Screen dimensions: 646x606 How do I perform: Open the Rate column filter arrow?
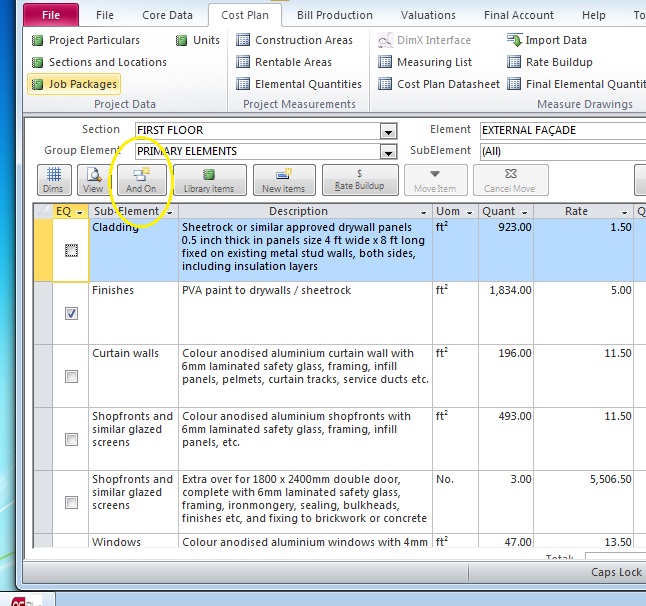tap(625, 212)
